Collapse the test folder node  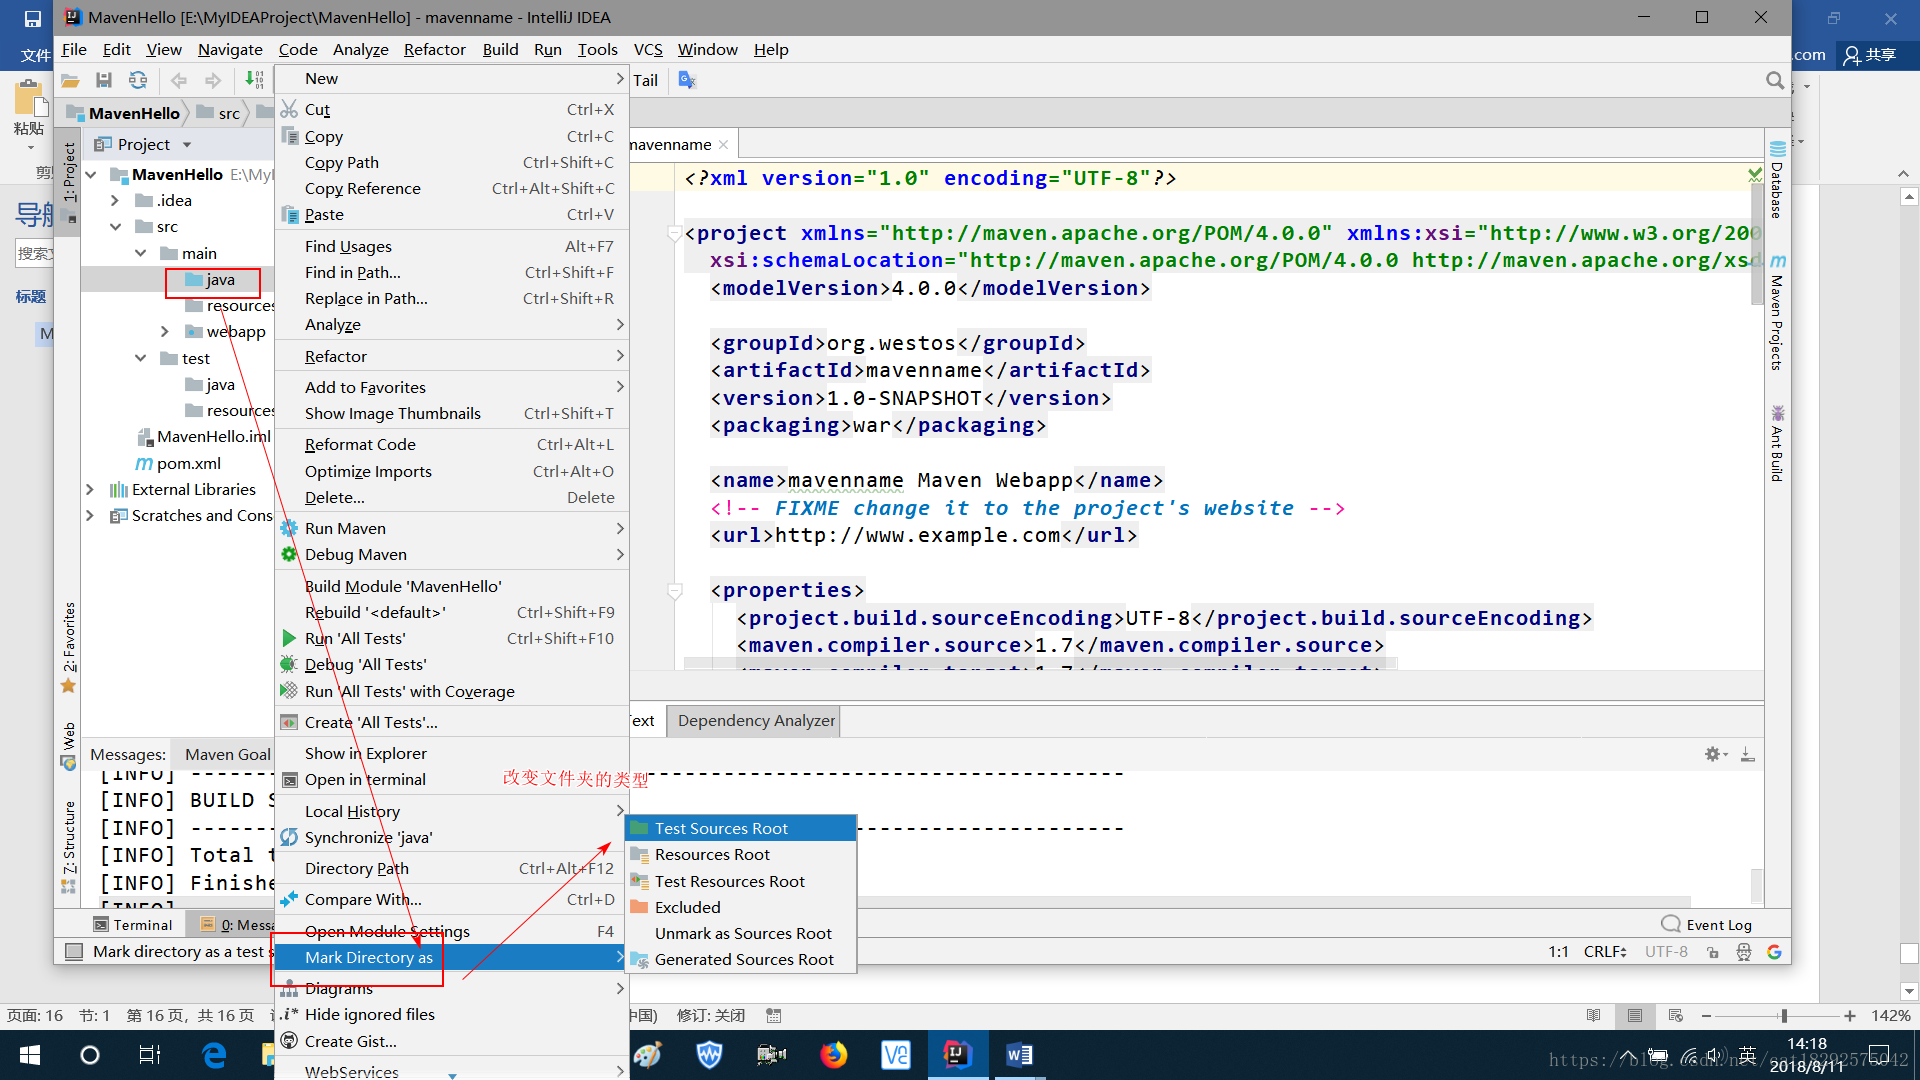coord(140,359)
